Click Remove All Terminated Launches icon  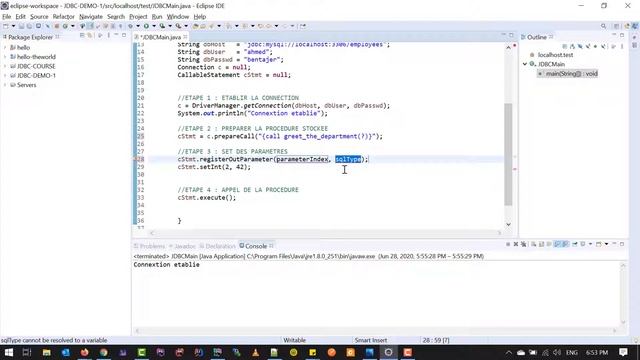tap(524, 244)
